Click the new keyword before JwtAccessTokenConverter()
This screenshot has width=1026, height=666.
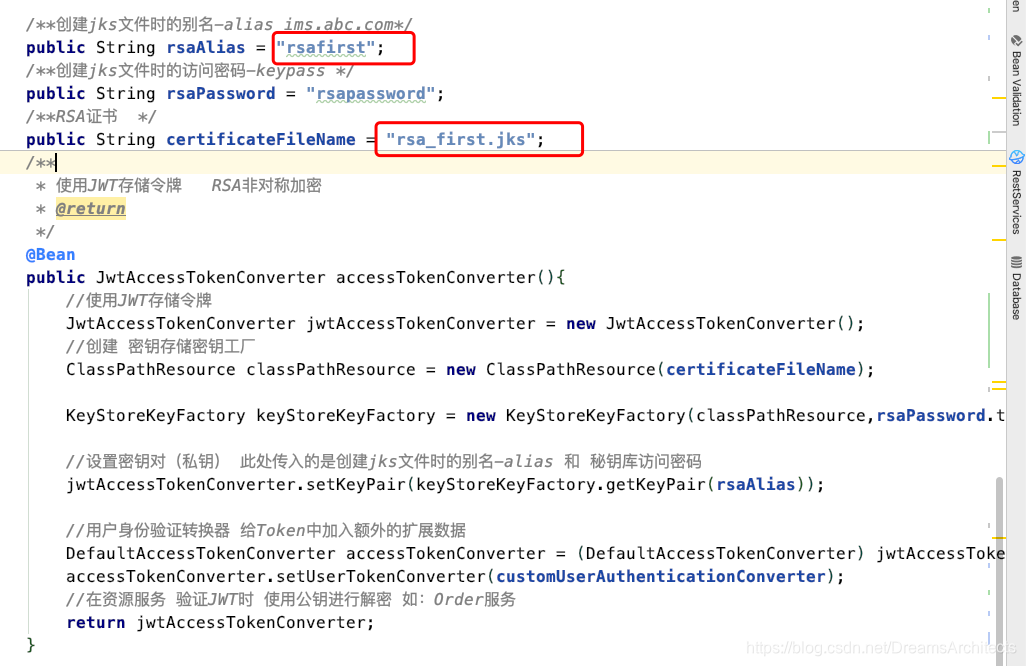coord(580,323)
